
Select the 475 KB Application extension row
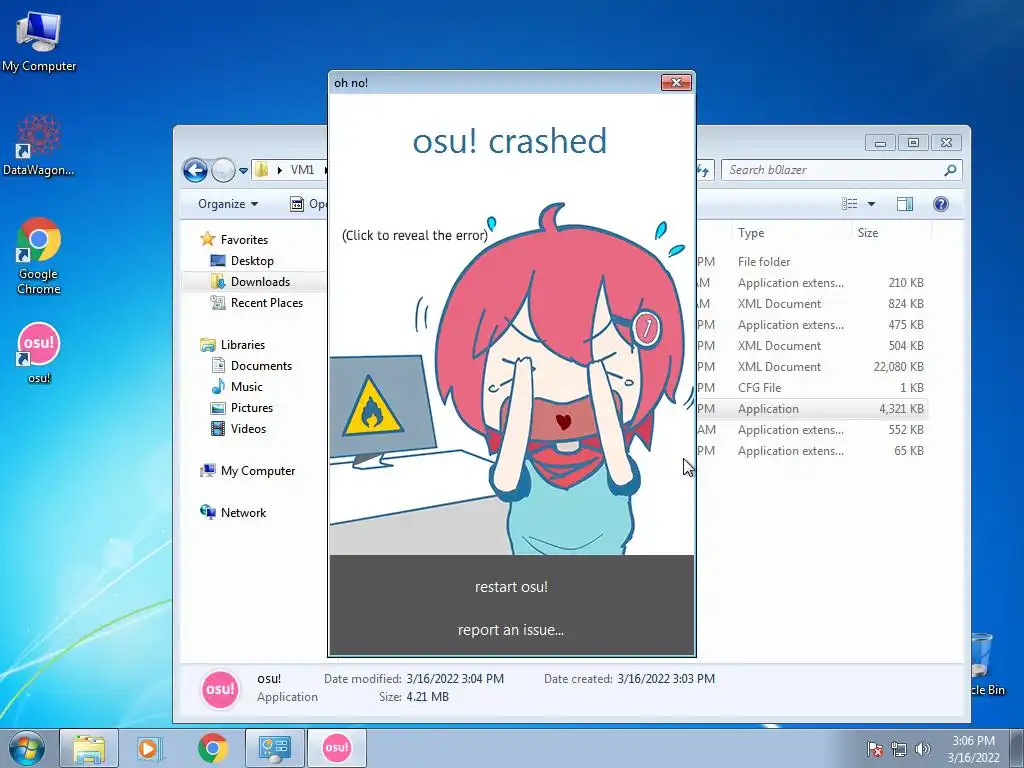[812, 325]
